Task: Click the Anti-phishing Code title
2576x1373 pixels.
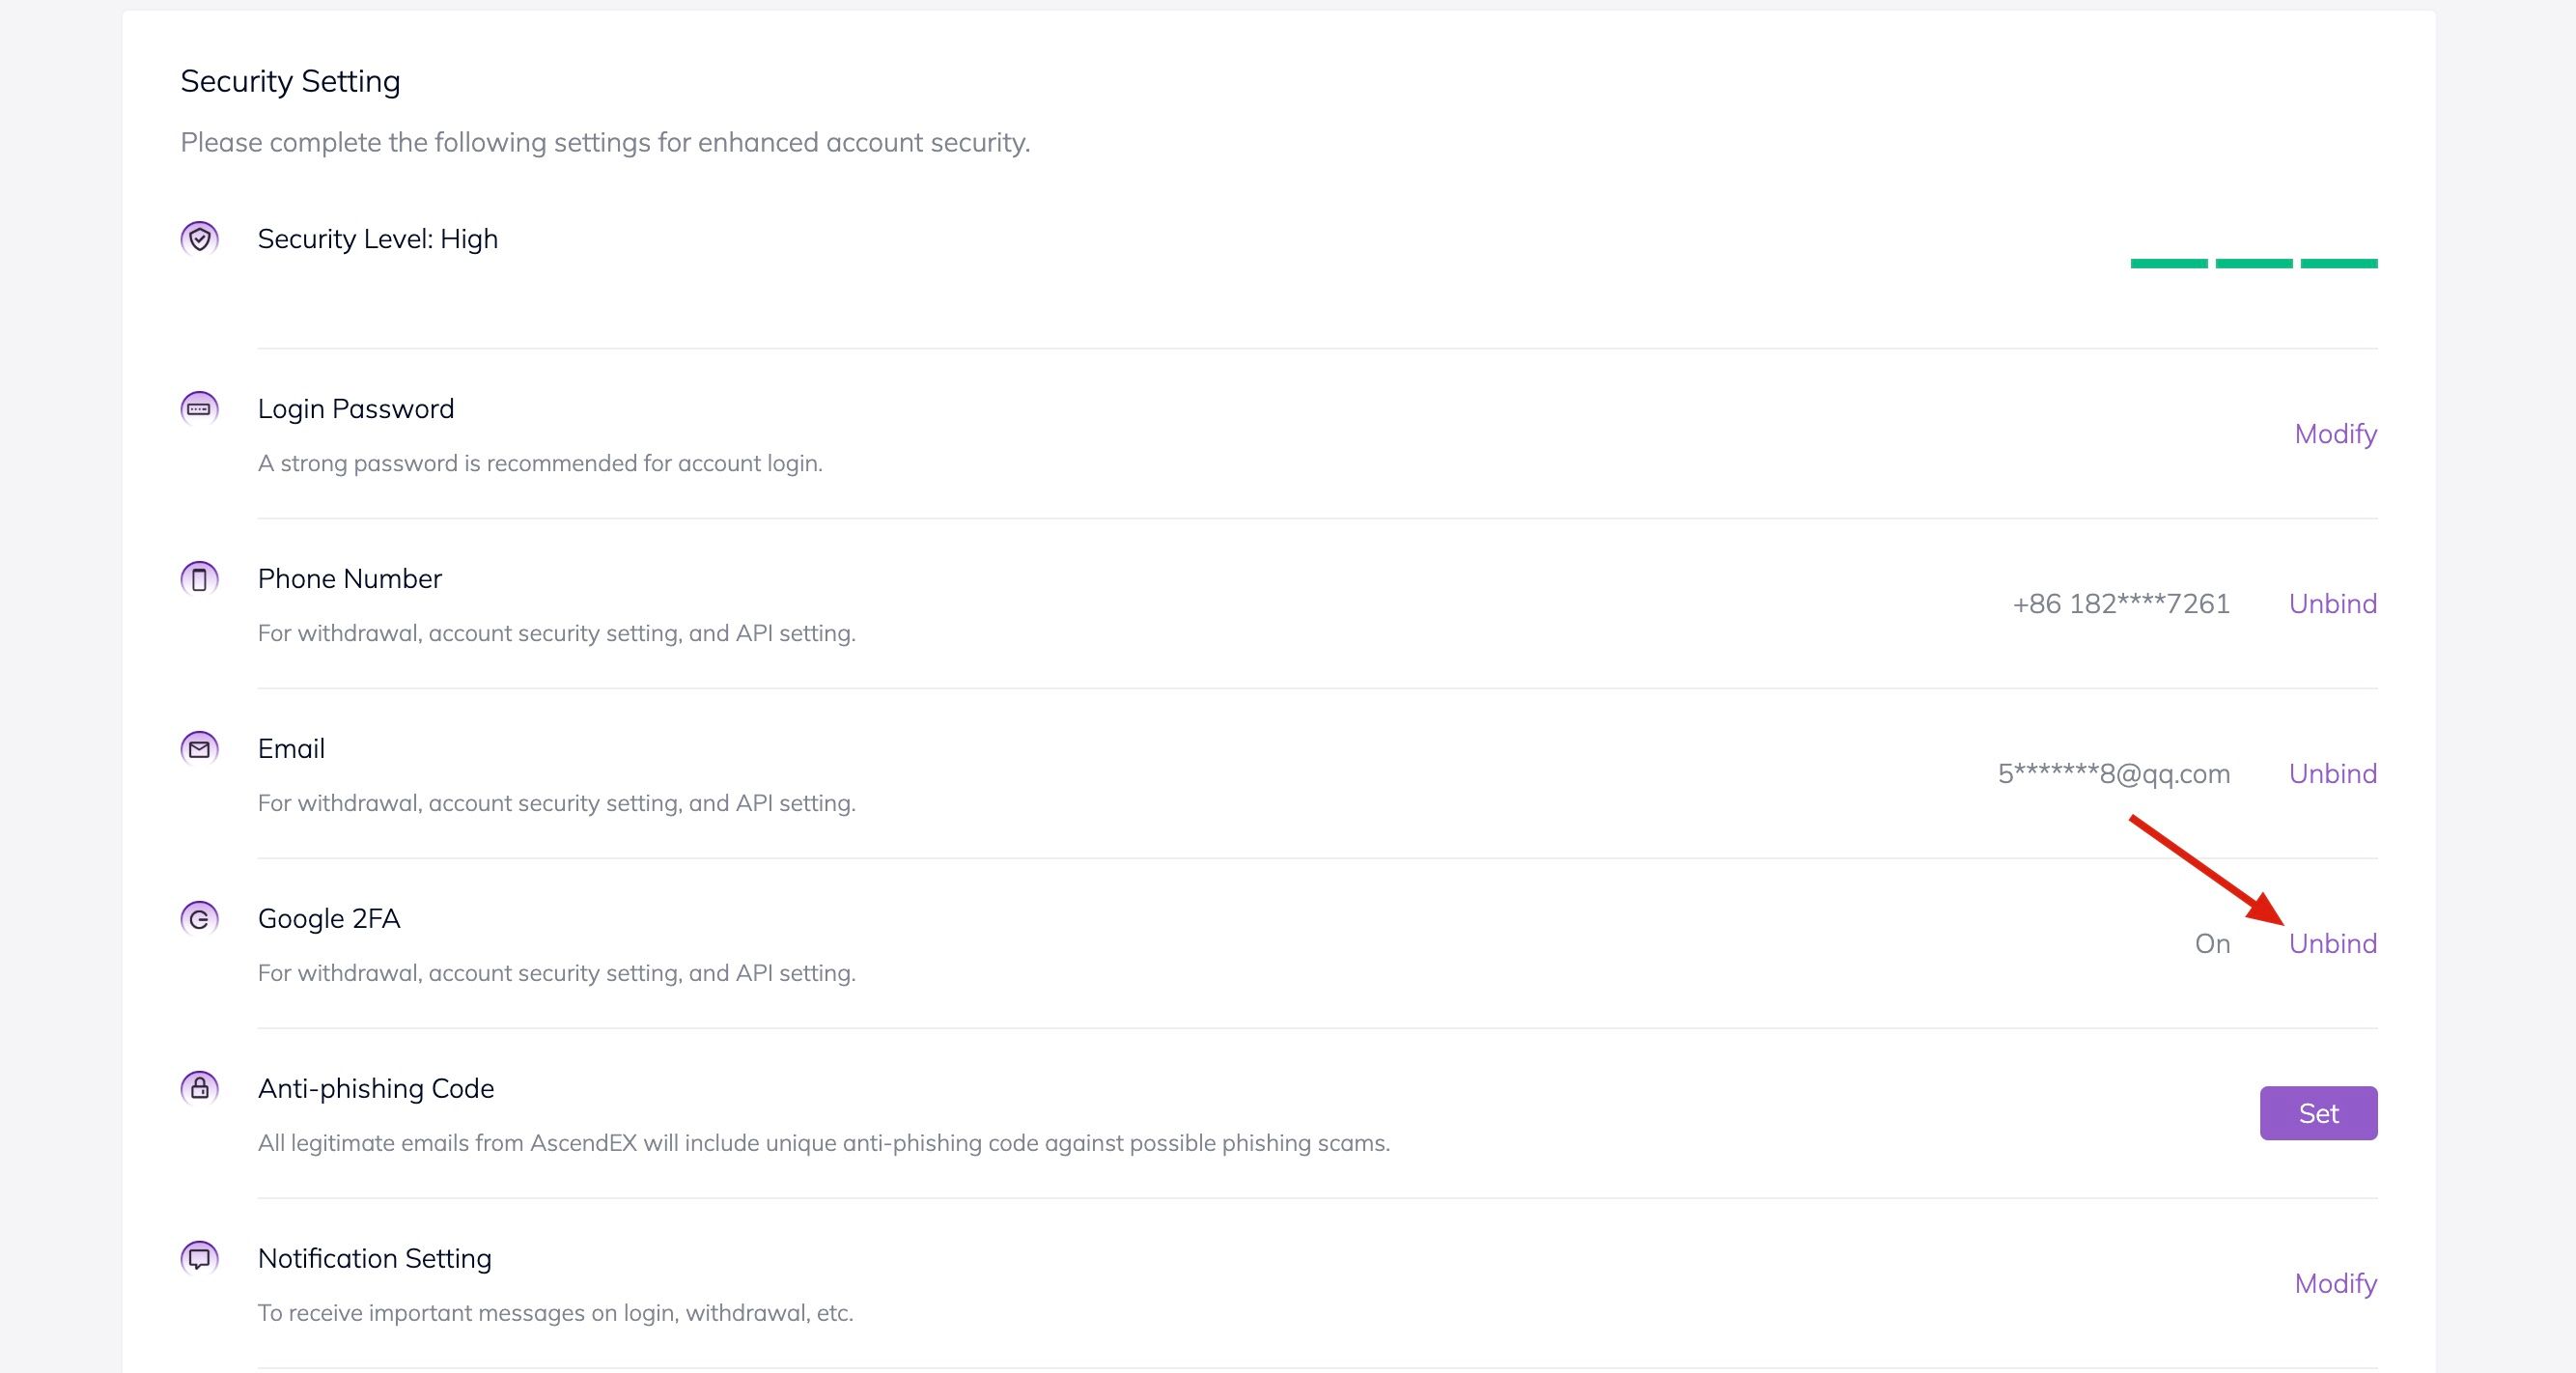Action: [376, 1088]
